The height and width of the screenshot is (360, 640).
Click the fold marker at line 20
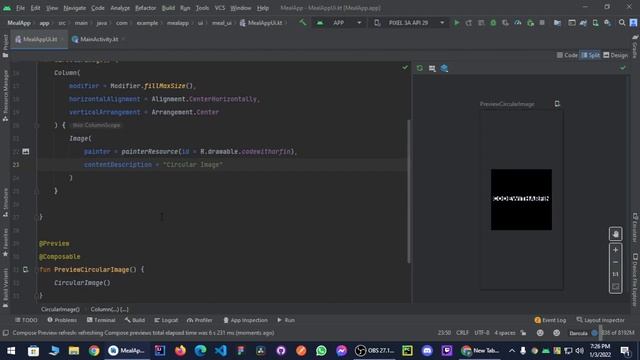(x=37, y=125)
